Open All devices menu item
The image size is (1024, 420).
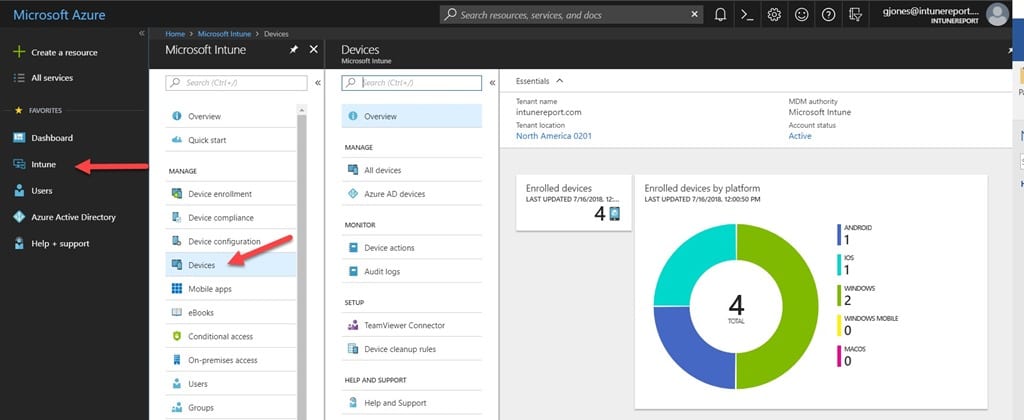(382, 170)
